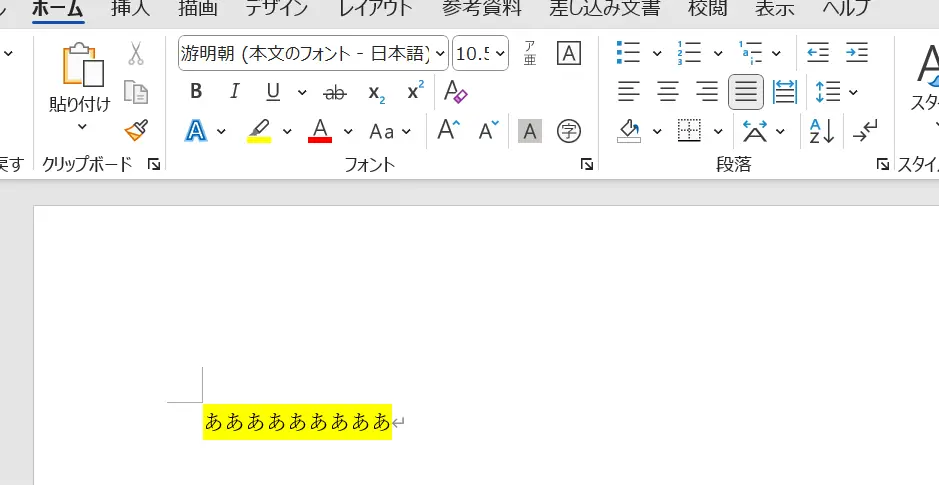939x485 pixels.
Task: Apply yellow text highlight color
Action: coord(259,131)
